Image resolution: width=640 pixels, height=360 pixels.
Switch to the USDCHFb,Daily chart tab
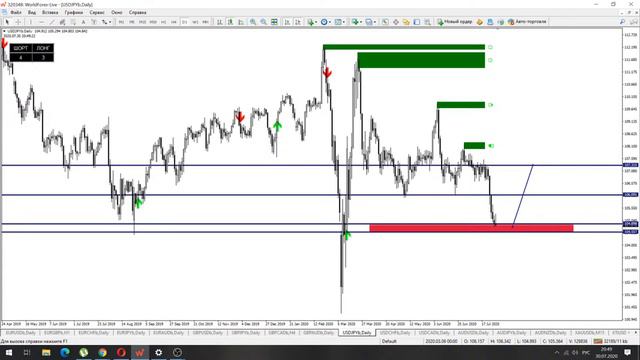point(395,333)
